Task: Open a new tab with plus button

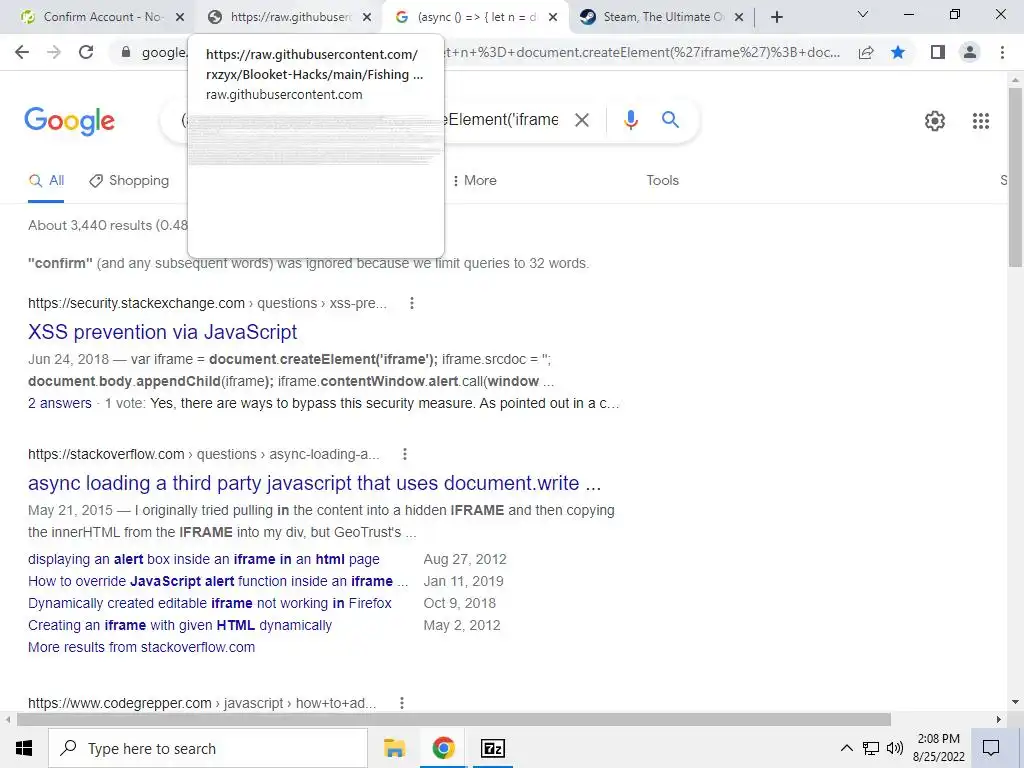Action: click(x=776, y=18)
